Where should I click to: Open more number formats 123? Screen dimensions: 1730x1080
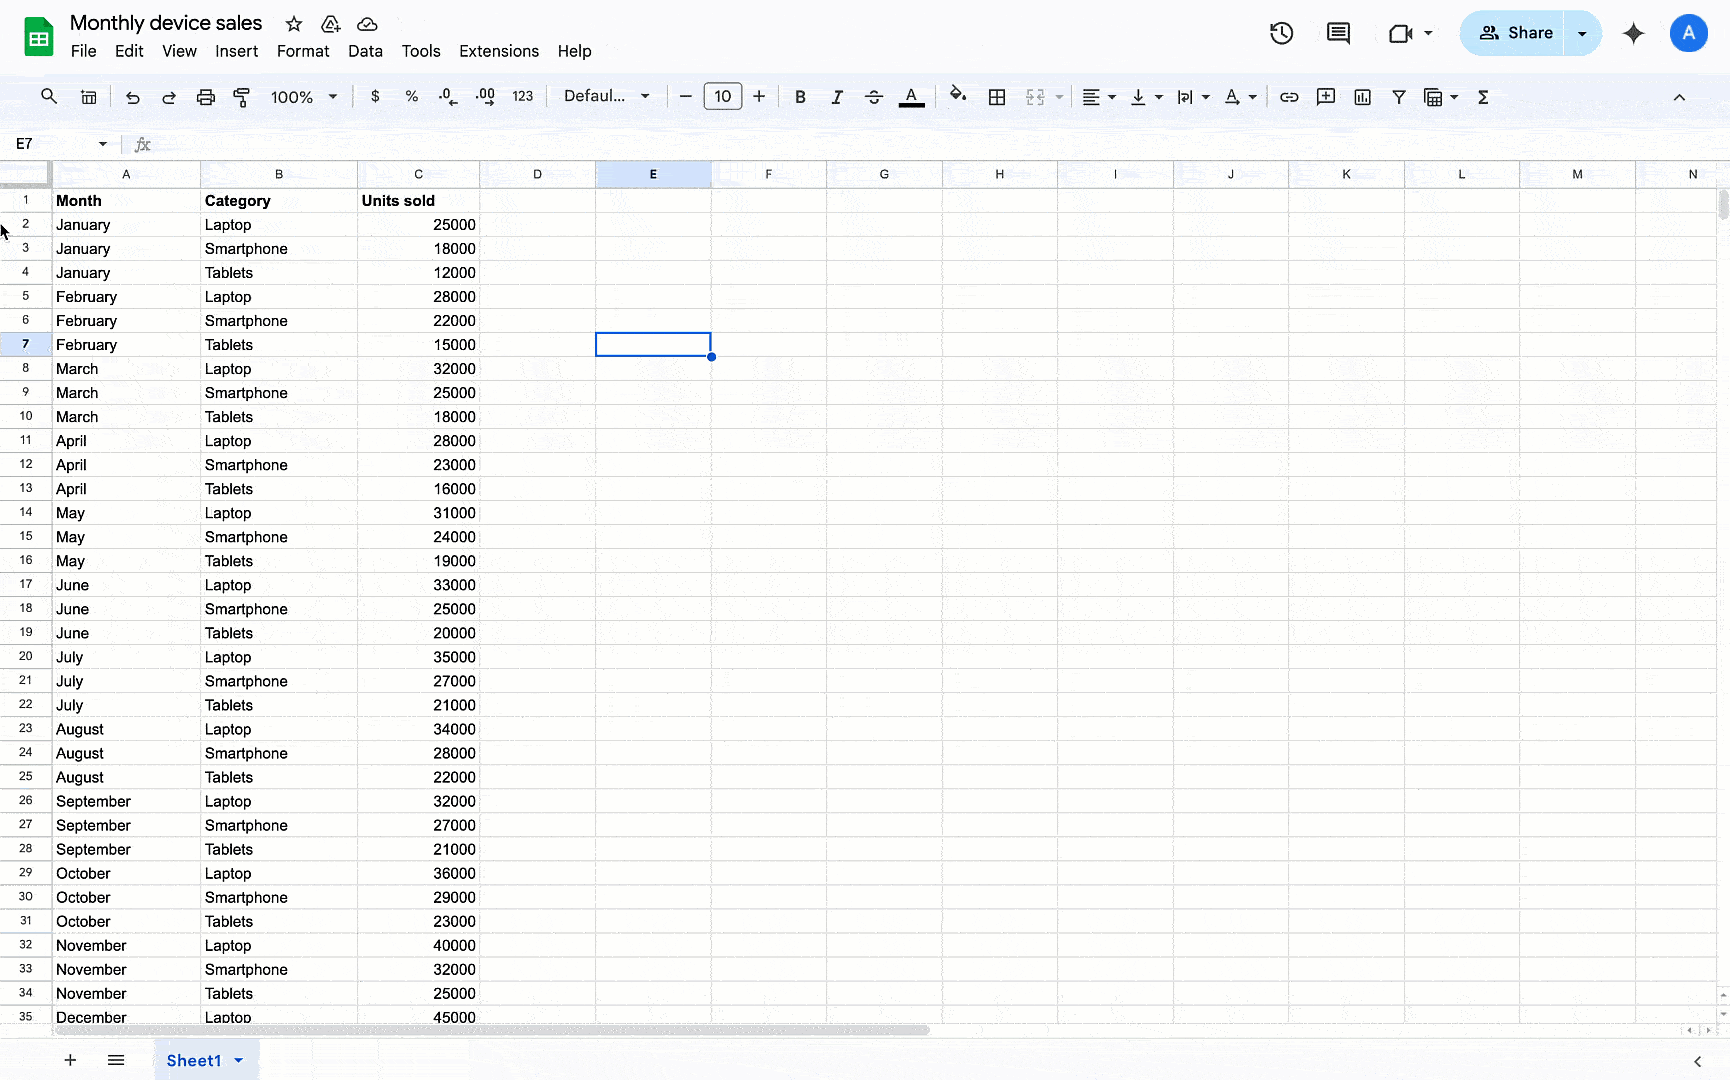(522, 97)
